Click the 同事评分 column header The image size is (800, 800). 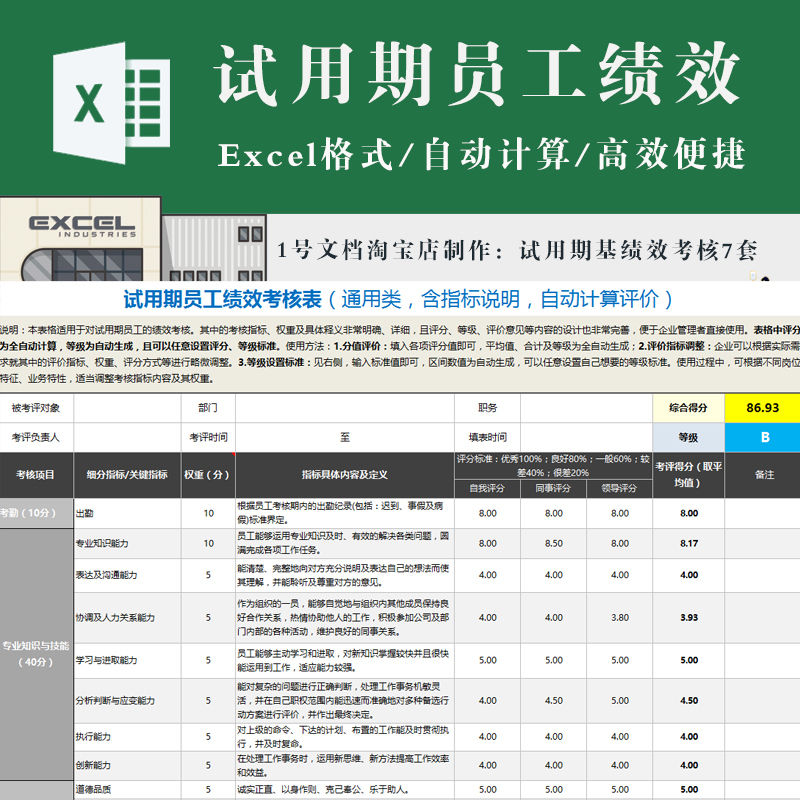[554, 489]
